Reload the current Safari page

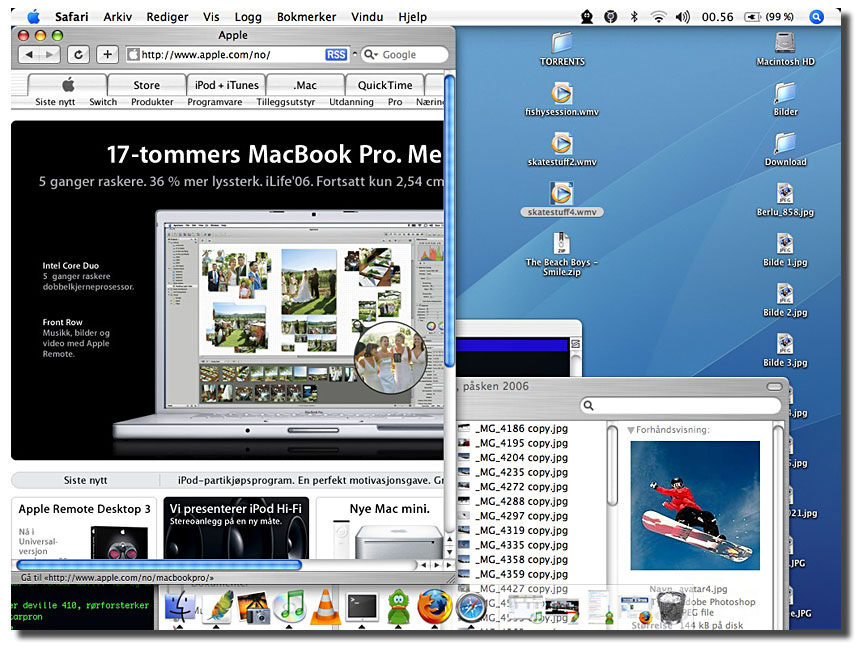click(78, 54)
